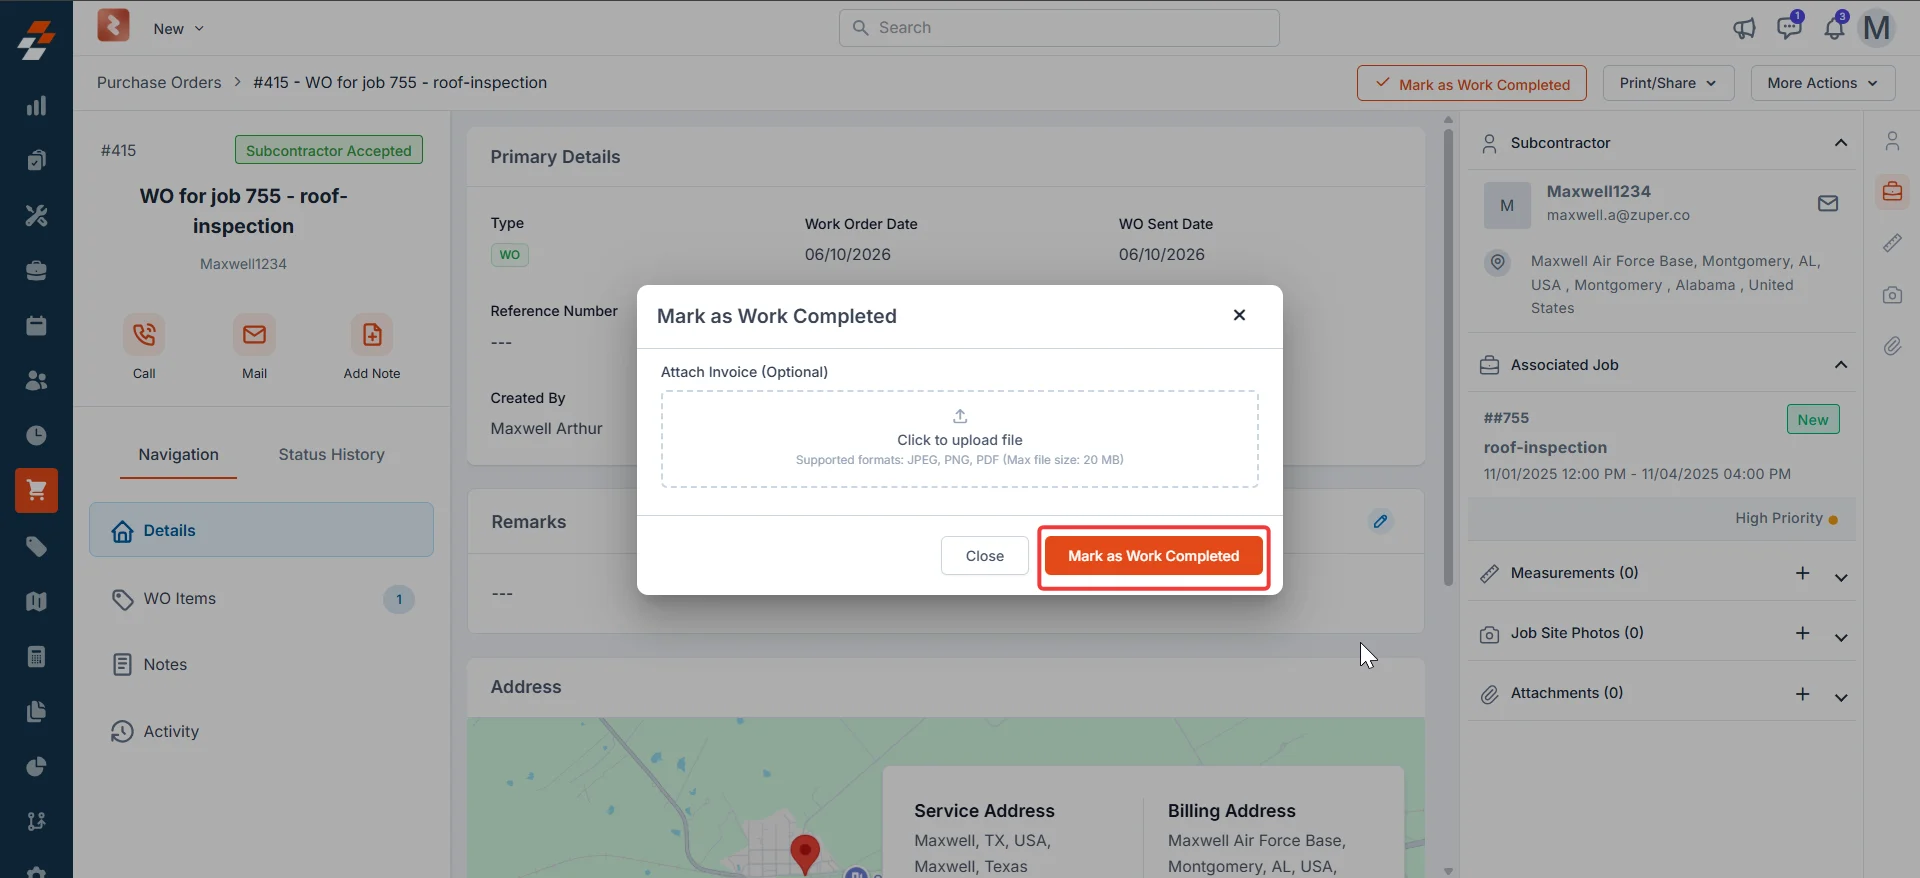
Task: Switch to the Status History tab
Action: tap(331, 454)
